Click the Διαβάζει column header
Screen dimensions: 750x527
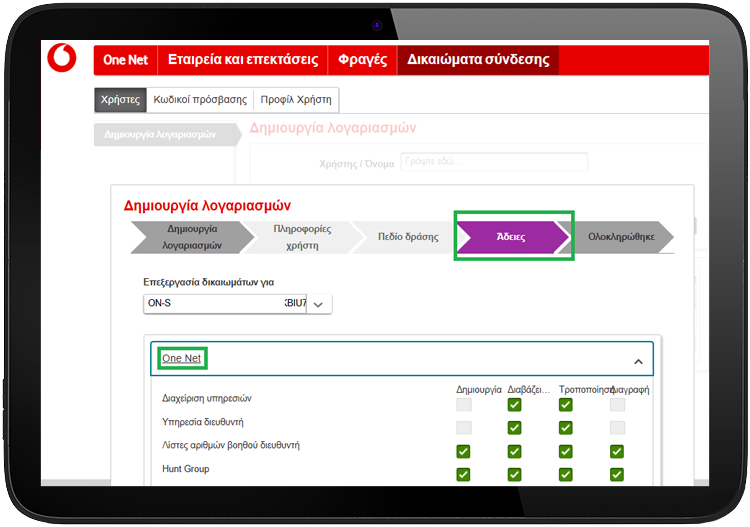[529, 390]
